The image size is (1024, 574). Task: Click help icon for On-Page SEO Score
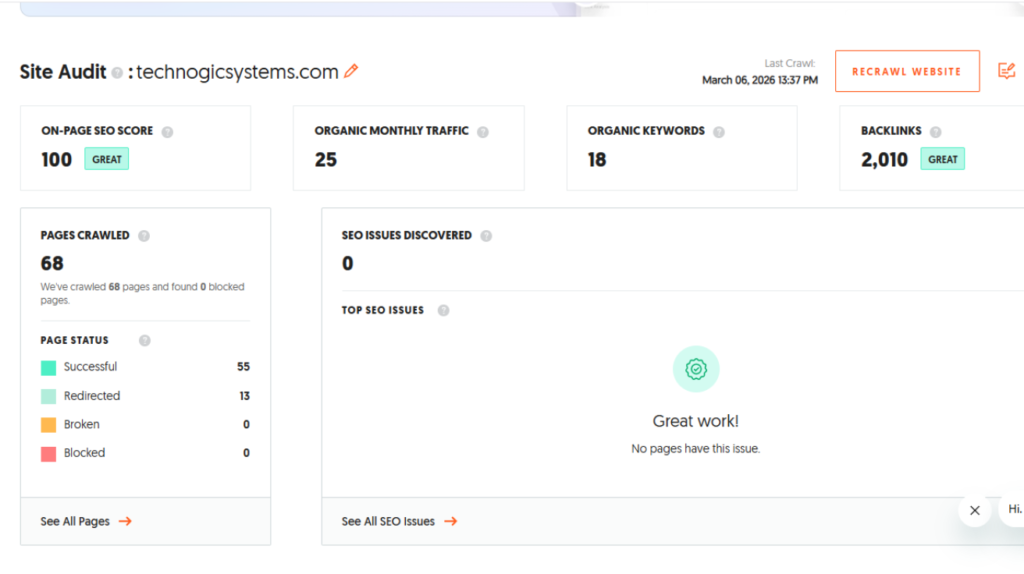(167, 132)
